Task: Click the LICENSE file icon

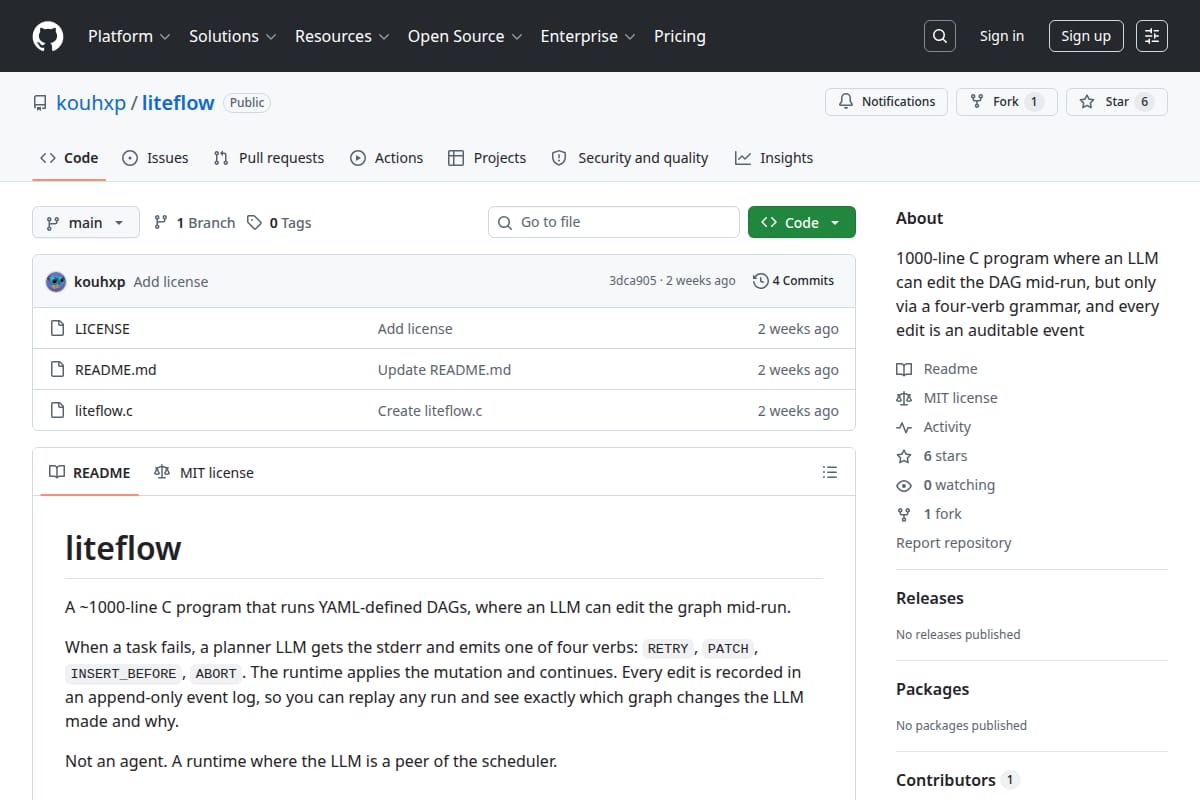Action: coord(57,329)
